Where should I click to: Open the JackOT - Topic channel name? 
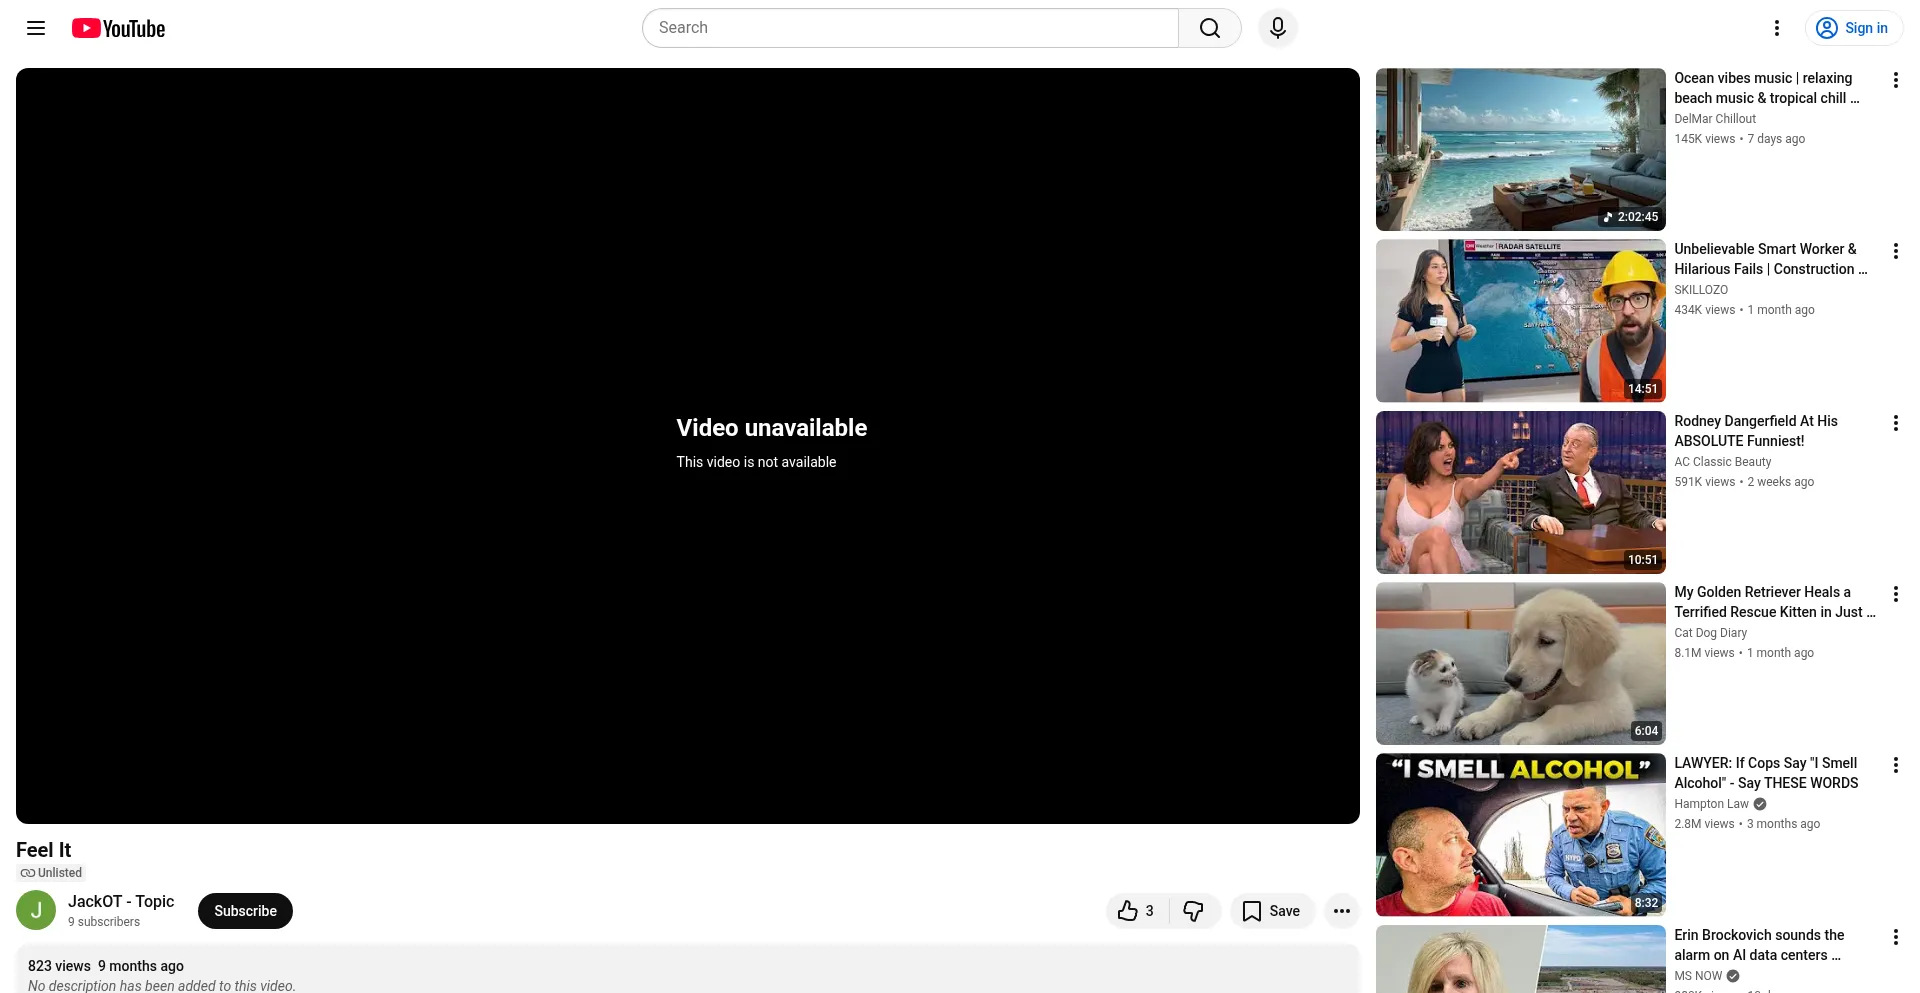coord(121,901)
